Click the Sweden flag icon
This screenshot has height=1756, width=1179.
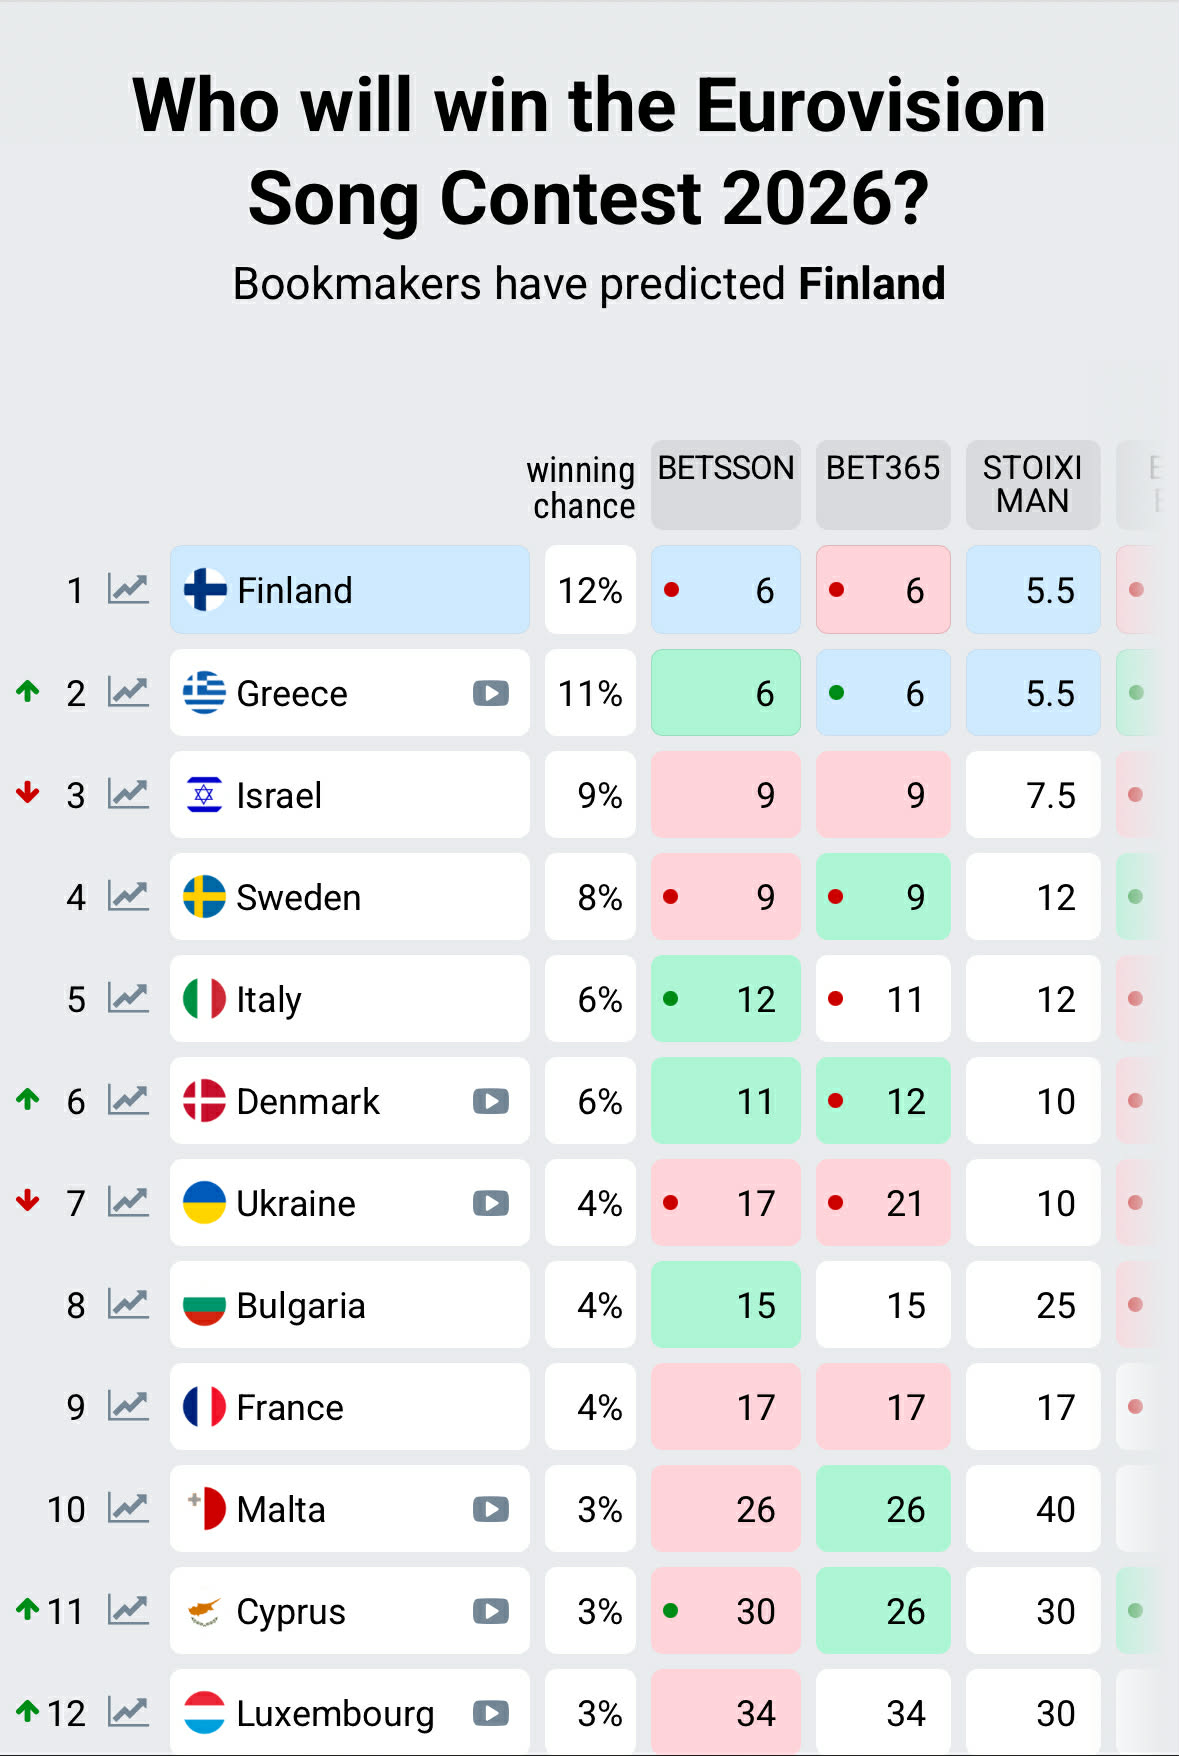click(205, 897)
